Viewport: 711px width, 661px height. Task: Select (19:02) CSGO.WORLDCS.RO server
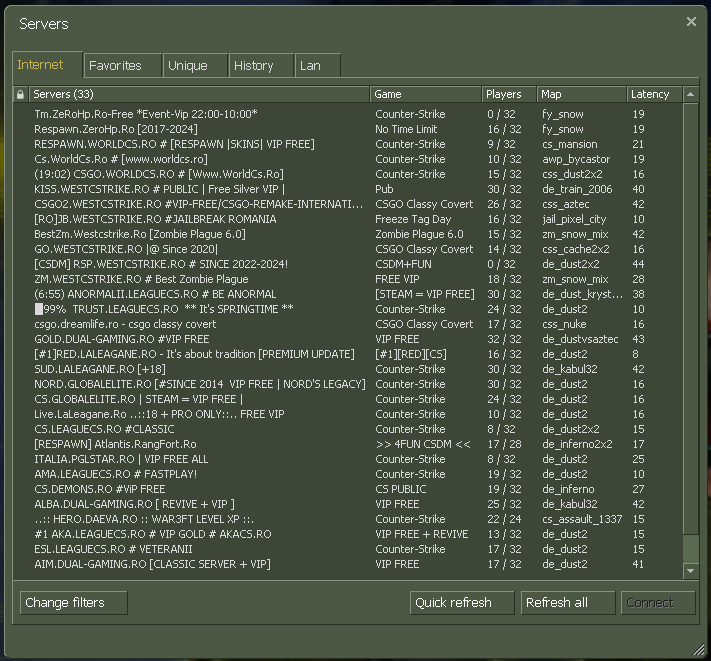pyautogui.click(x=348, y=174)
